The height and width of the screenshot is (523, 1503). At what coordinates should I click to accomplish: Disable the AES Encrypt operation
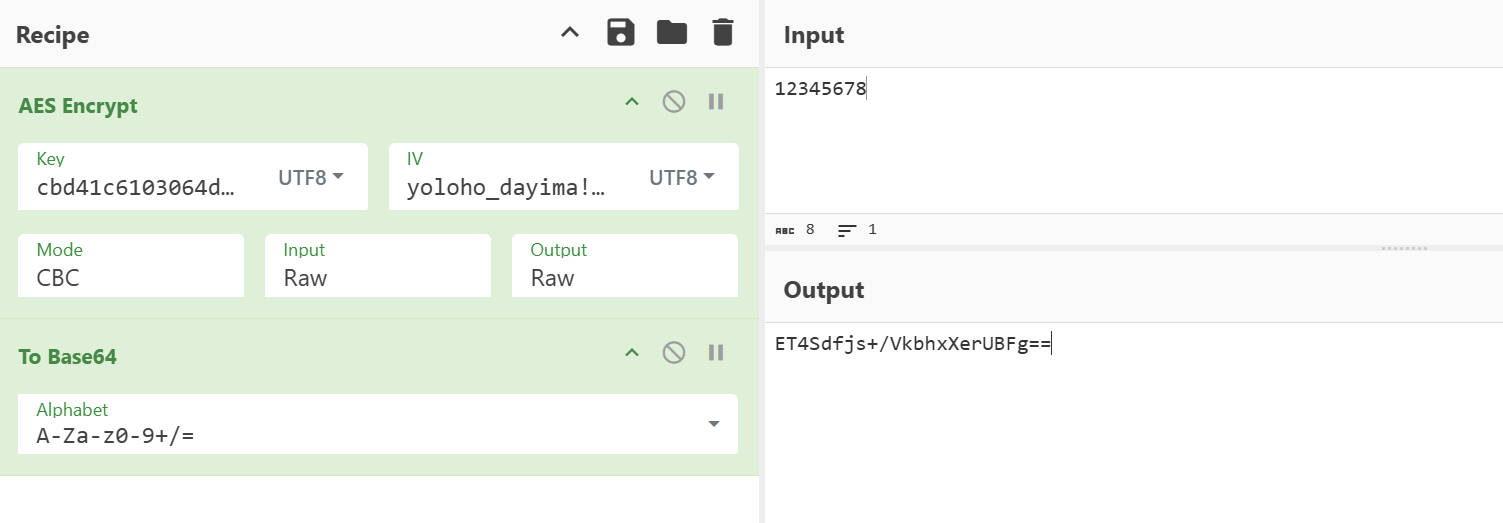tap(674, 101)
